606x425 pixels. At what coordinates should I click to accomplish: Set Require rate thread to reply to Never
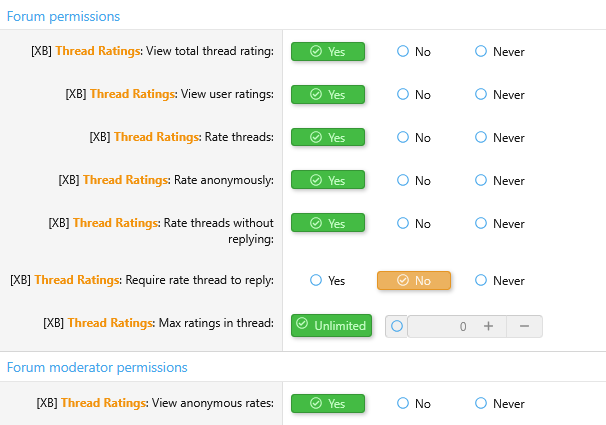[499, 280]
